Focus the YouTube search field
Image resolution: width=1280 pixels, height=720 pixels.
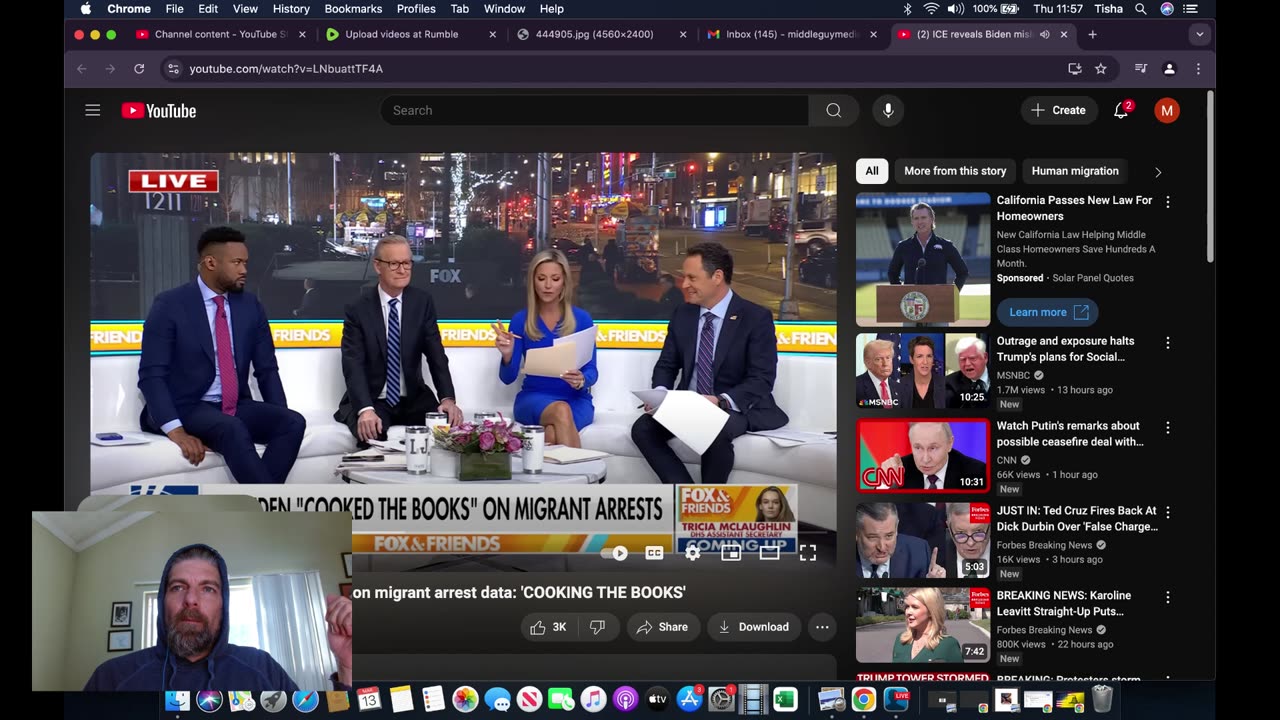pyautogui.click(x=594, y=110)
